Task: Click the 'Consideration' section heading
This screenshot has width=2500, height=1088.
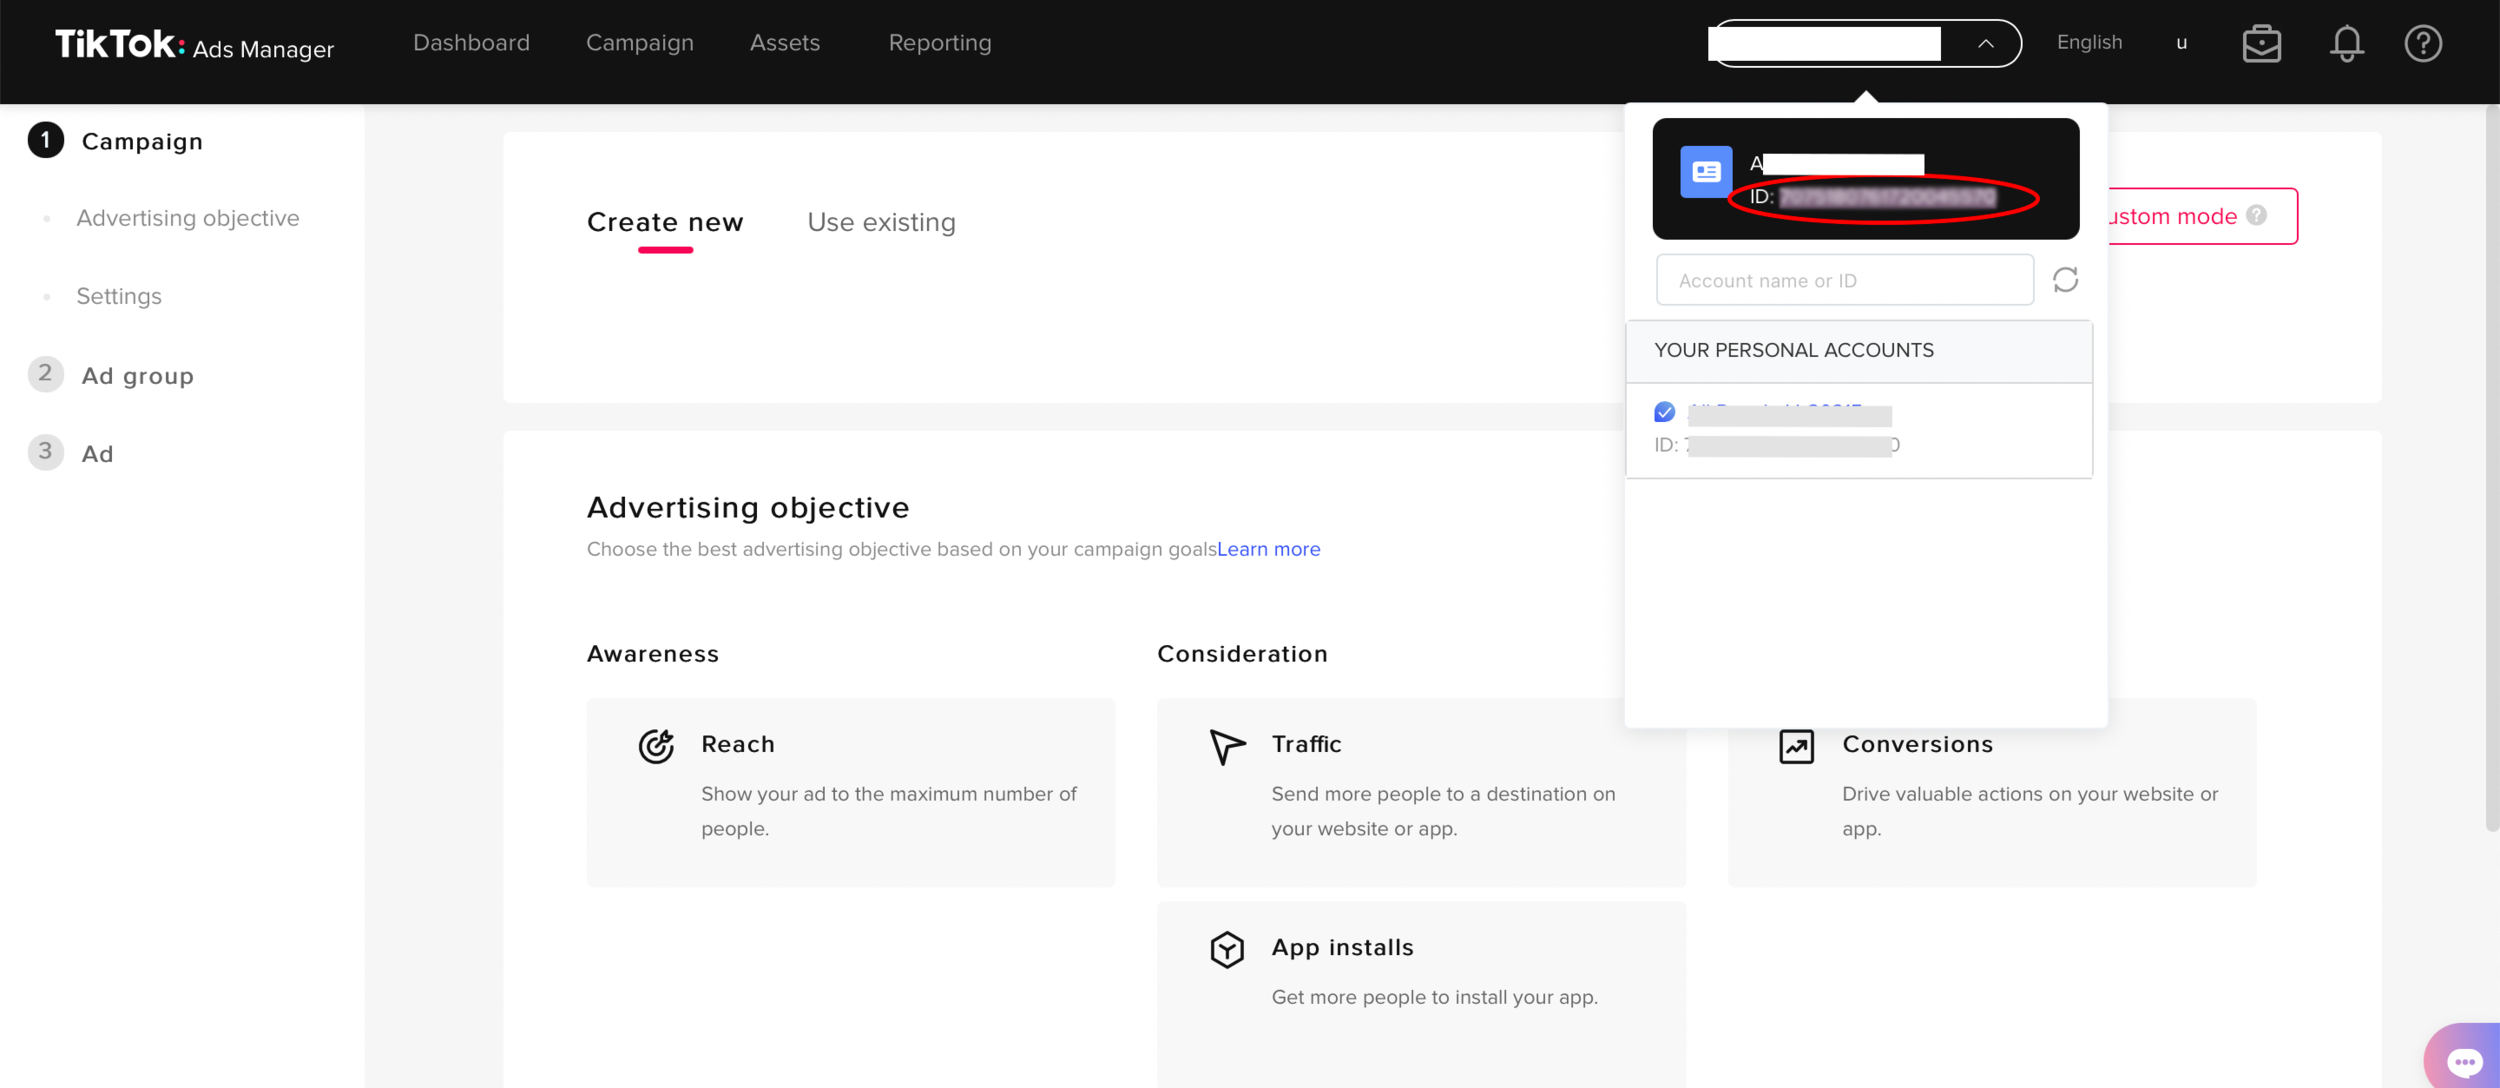Action: [x=1242, y=654]
